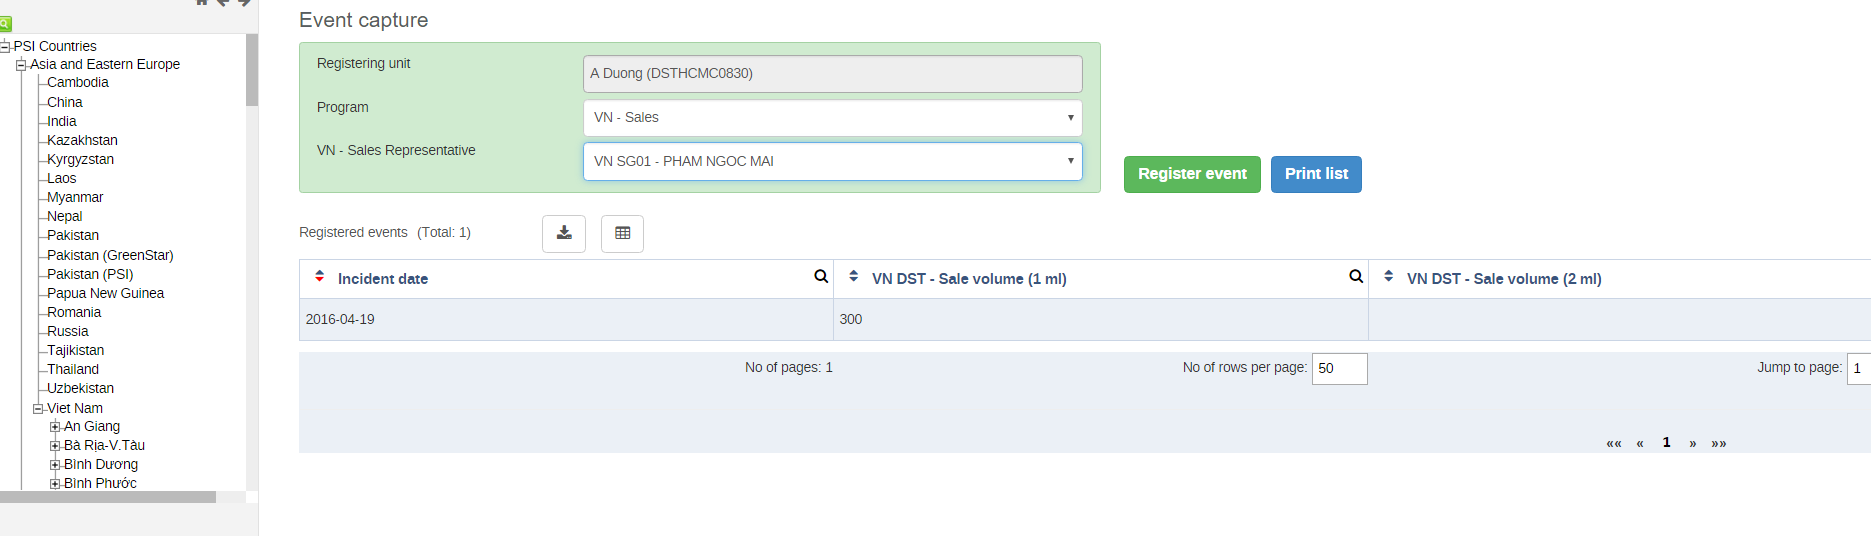Click the Print list button

[1316, 174]
